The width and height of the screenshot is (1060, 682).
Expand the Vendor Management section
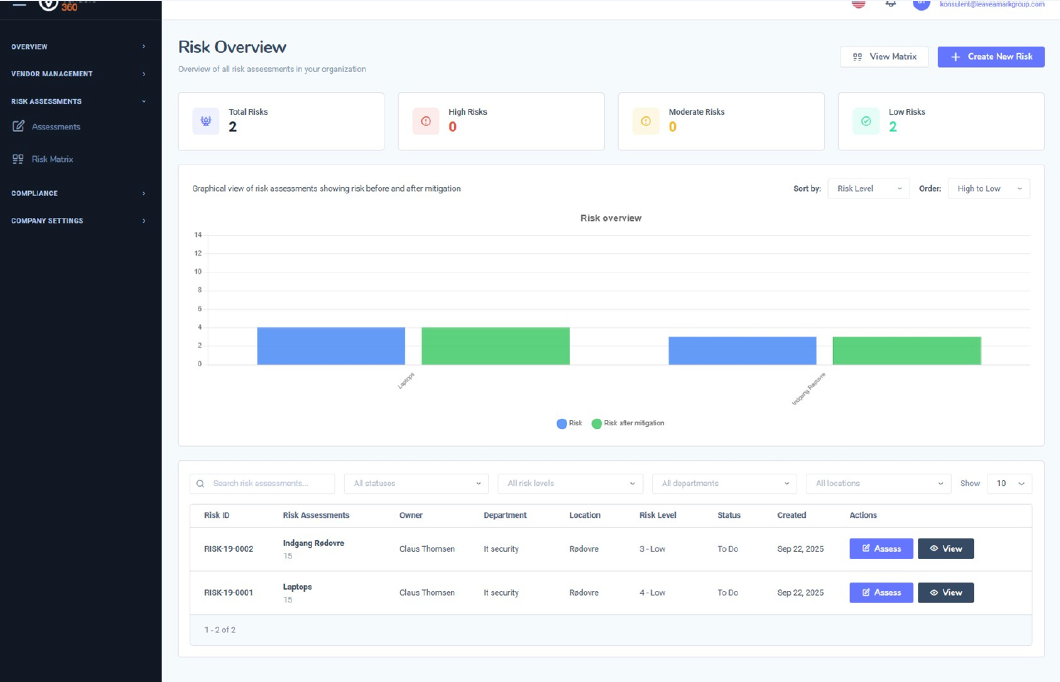tap(52, 73)
